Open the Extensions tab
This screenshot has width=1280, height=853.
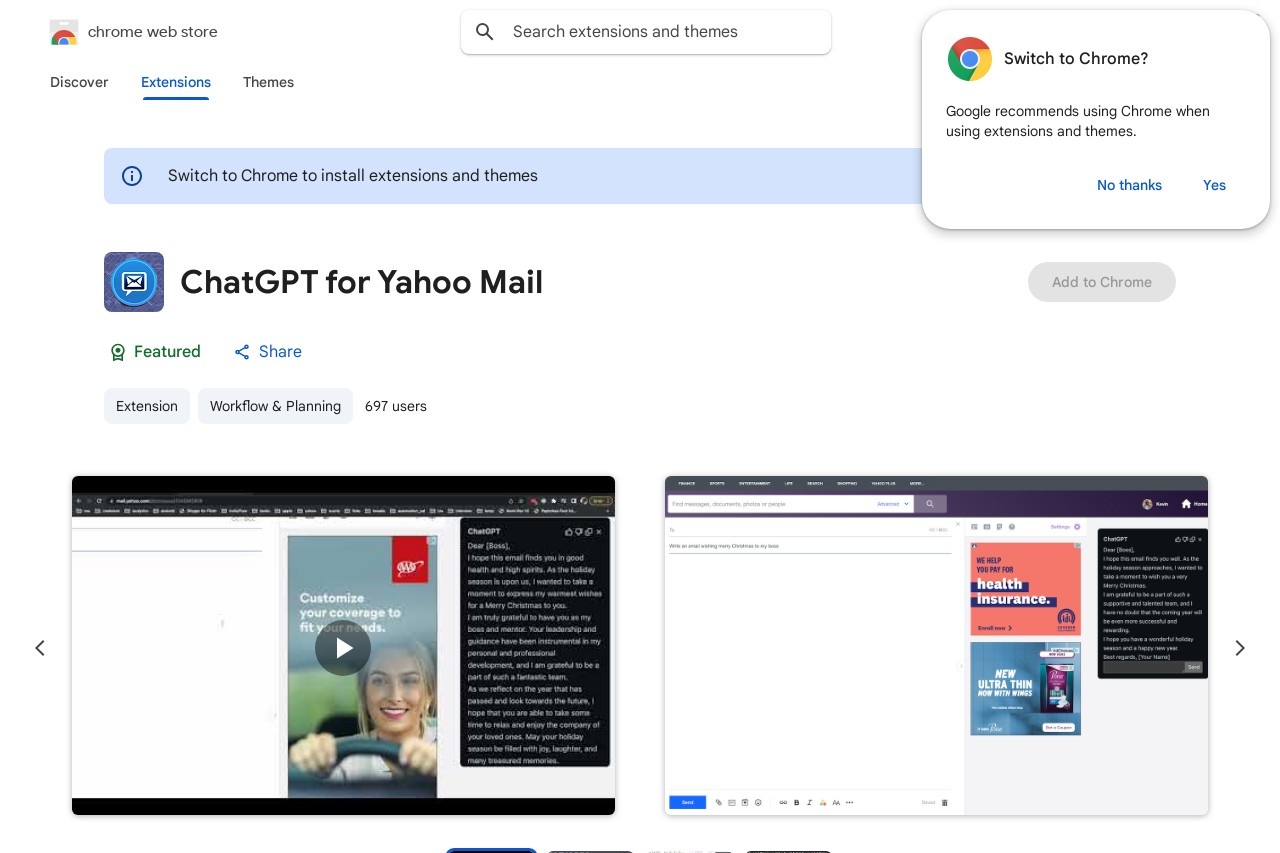176,82
